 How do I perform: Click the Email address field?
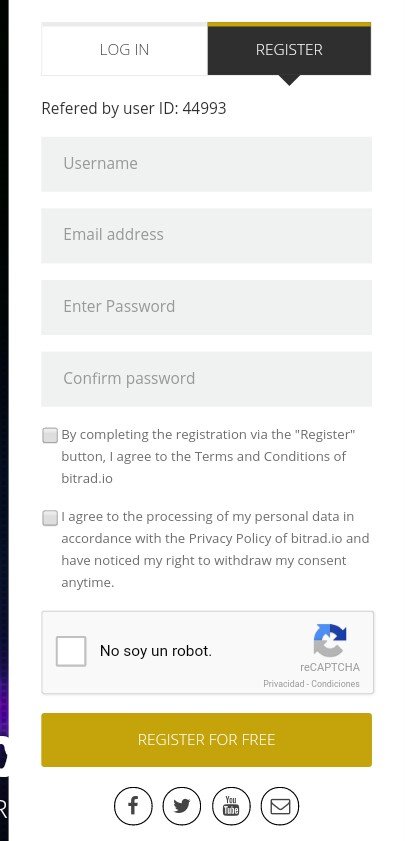207,235
